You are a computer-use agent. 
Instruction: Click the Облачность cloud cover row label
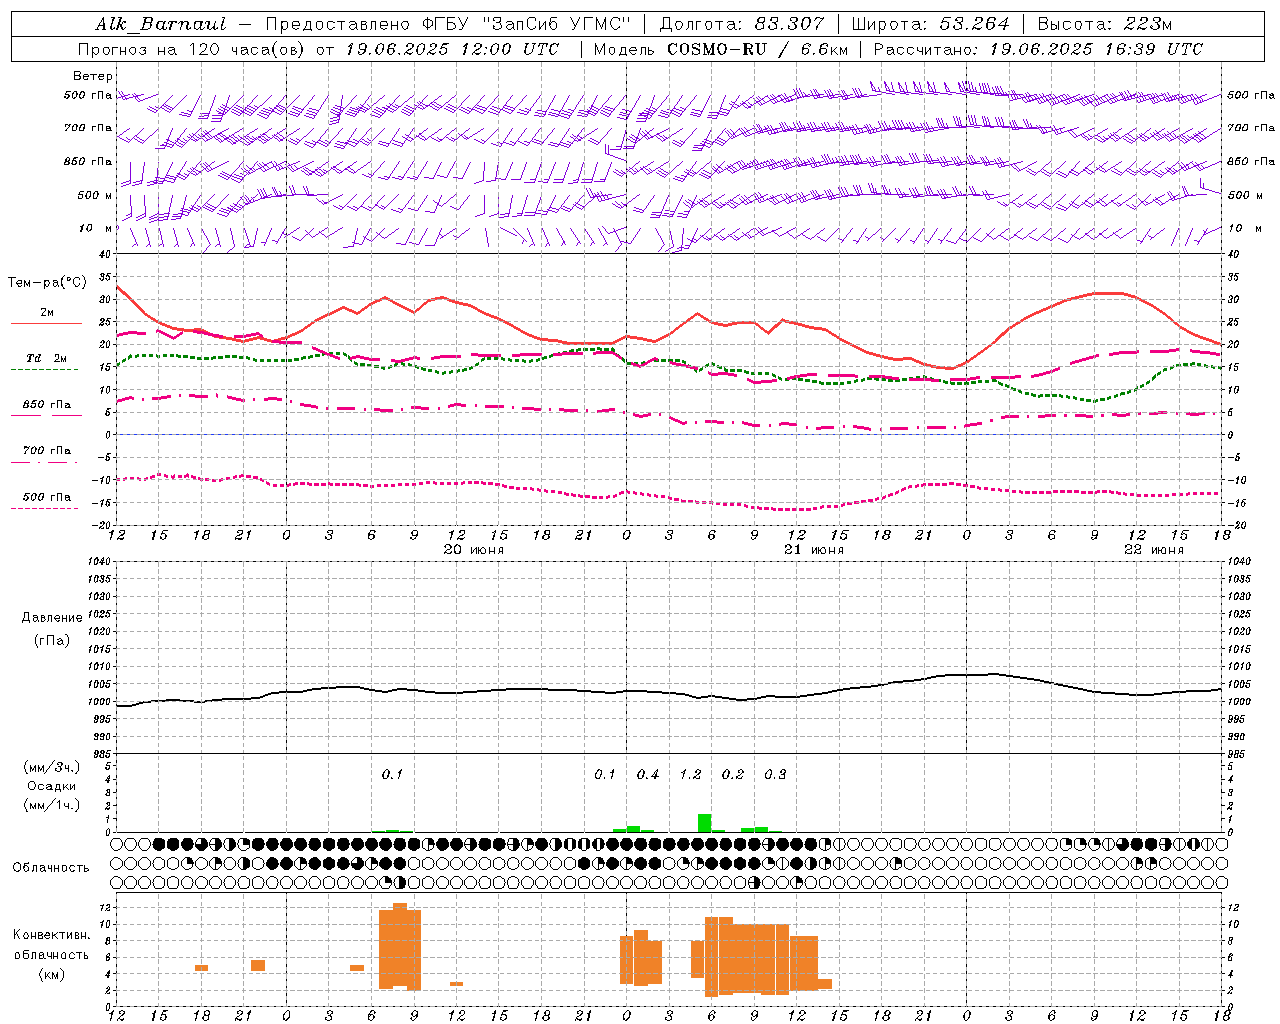[51, 868]
